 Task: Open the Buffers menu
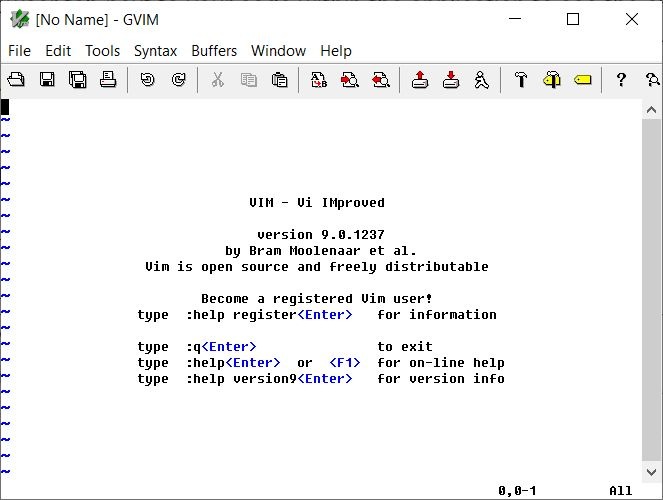pyautogui.click(x=214, y=51)
